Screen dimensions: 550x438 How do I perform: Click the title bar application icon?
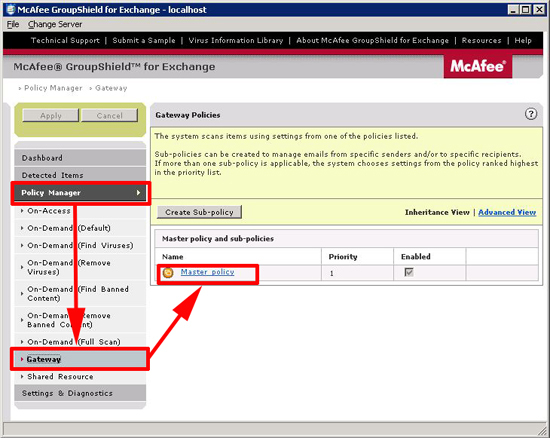click(x=11, y=9)
